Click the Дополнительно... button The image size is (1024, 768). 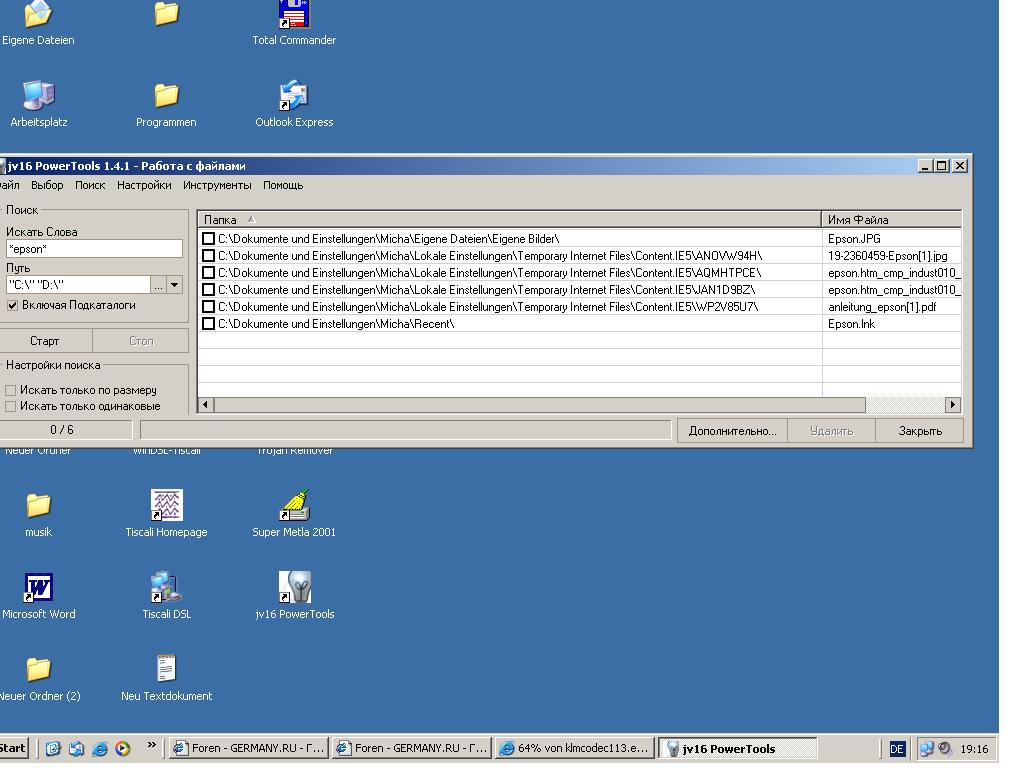732,431
